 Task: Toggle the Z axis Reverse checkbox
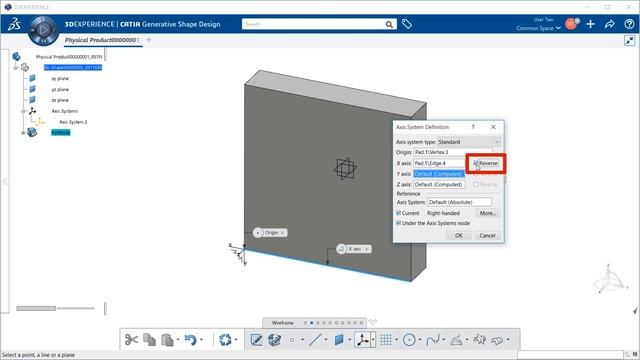coord(476,184)
